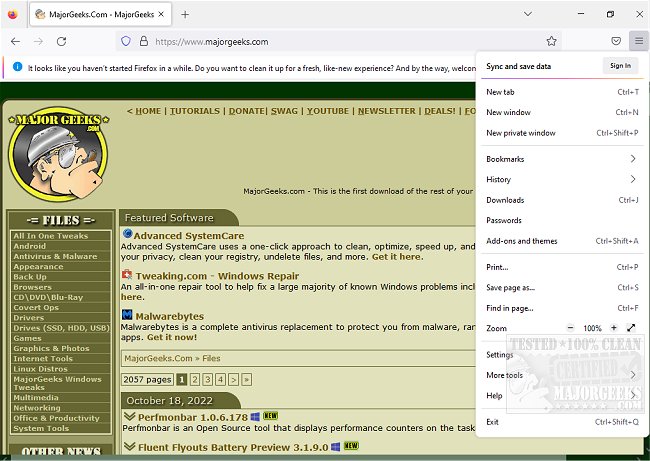650x461 pixels.
Task: Expand the Help submenu
Action: (563, 395)
